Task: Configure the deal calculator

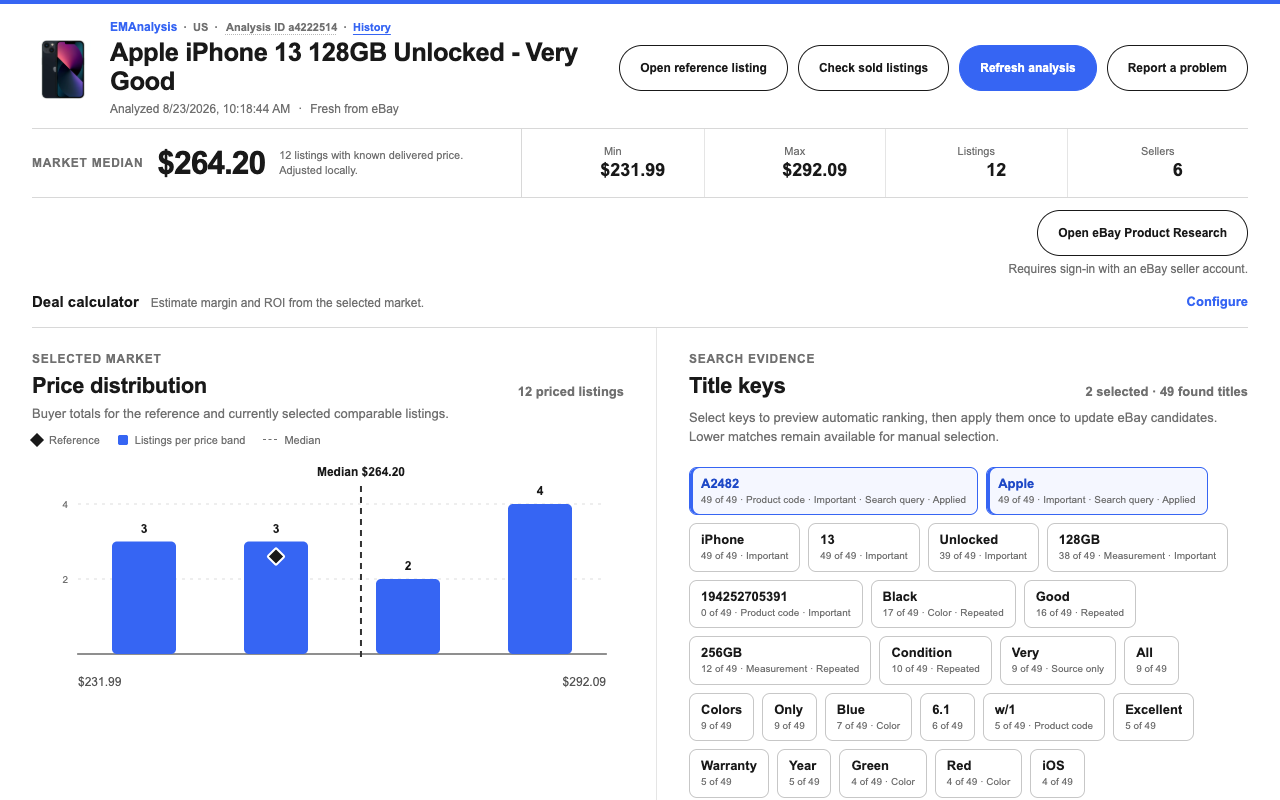Action: tap(1217, 302)
